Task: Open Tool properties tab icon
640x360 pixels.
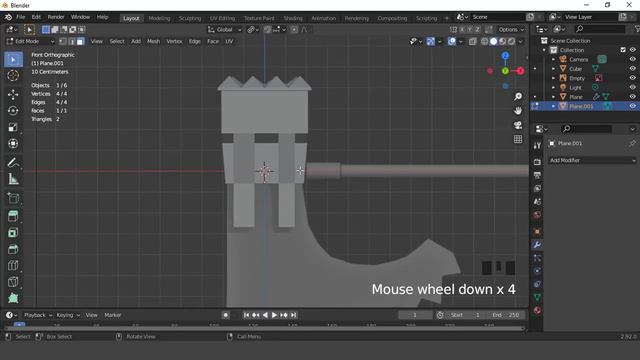Action: coord(537,145)
